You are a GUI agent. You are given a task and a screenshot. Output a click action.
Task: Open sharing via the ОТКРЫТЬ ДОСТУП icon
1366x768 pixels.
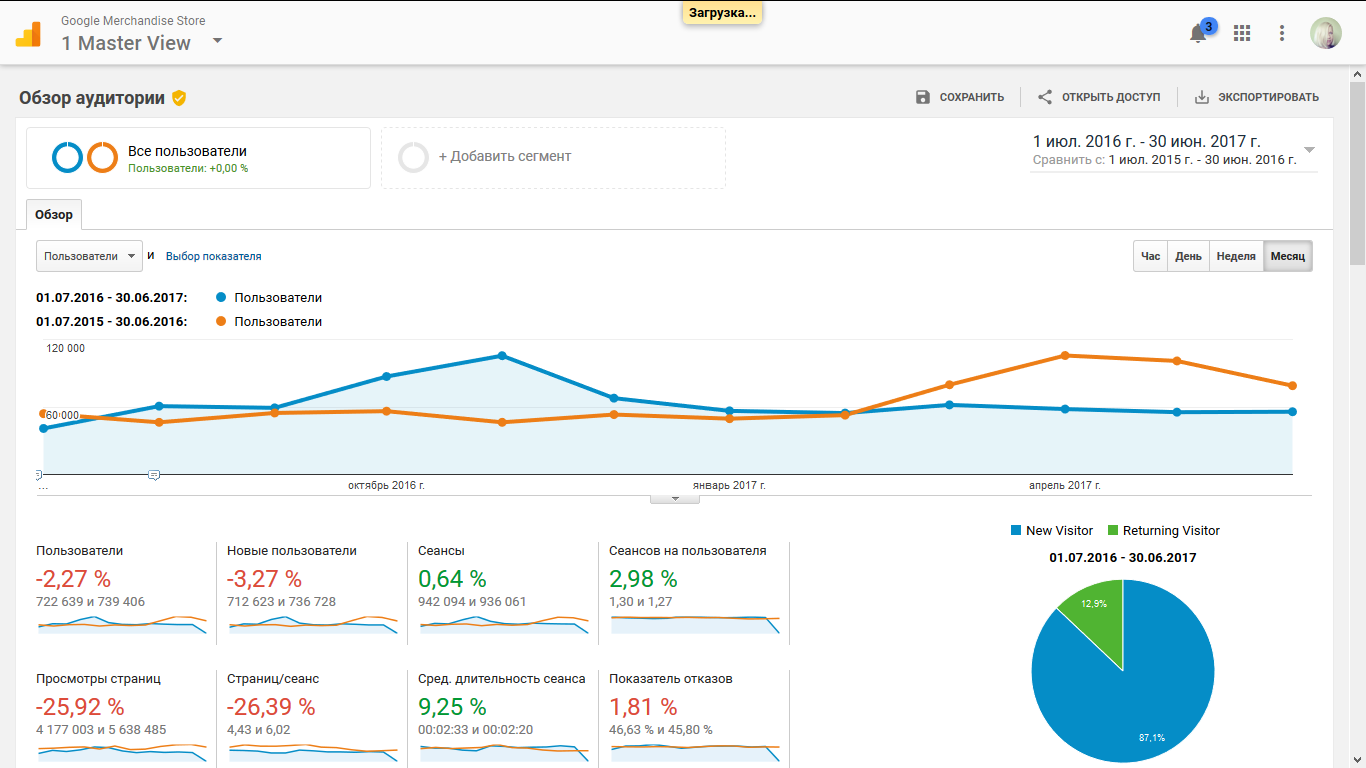point(1043,96)
